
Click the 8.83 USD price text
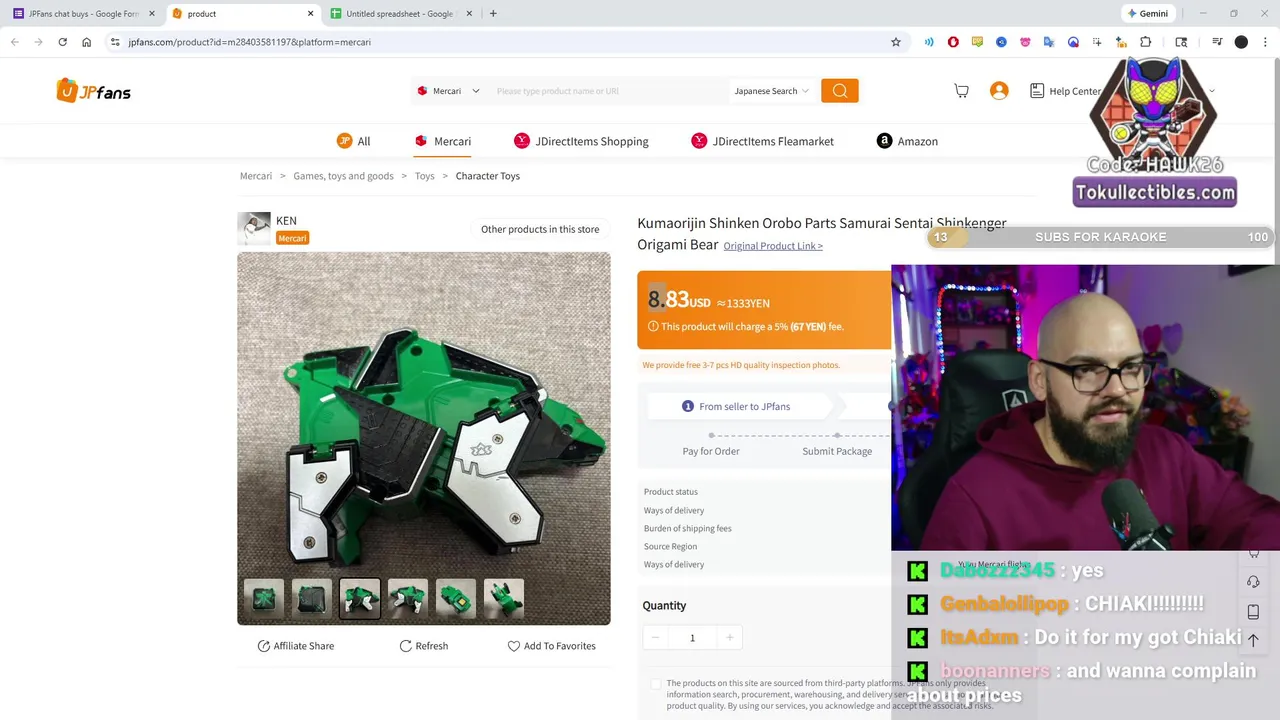[679, 300]
